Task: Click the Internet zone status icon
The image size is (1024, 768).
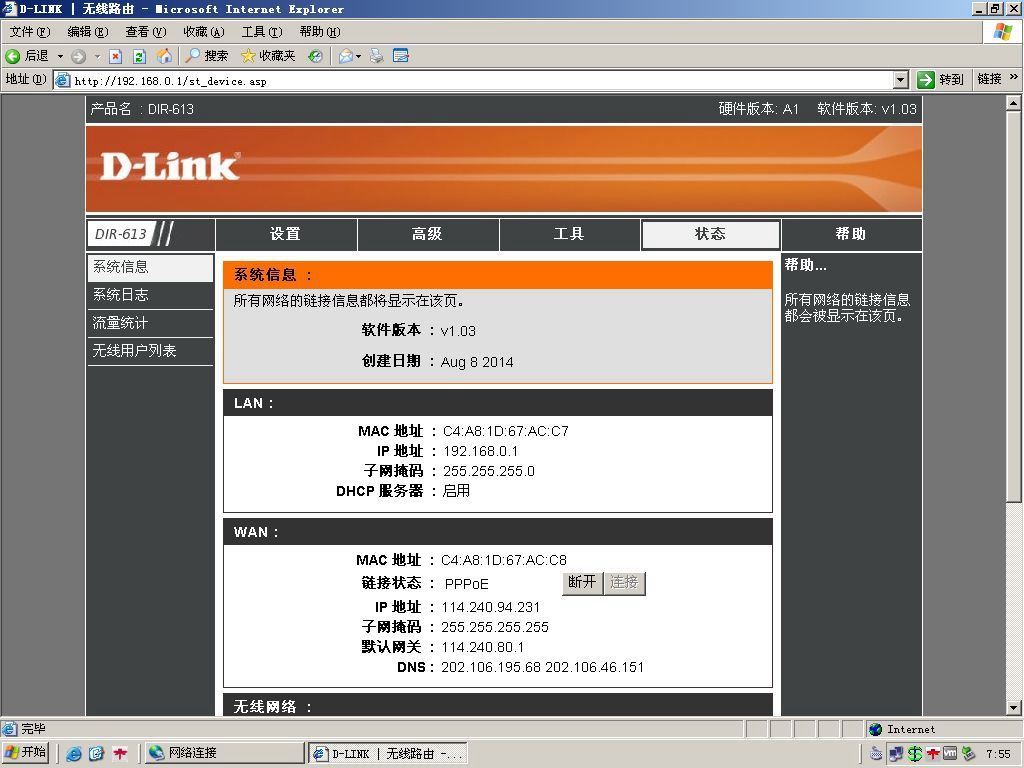Action: pyautogui.click(x=876, y=729)
